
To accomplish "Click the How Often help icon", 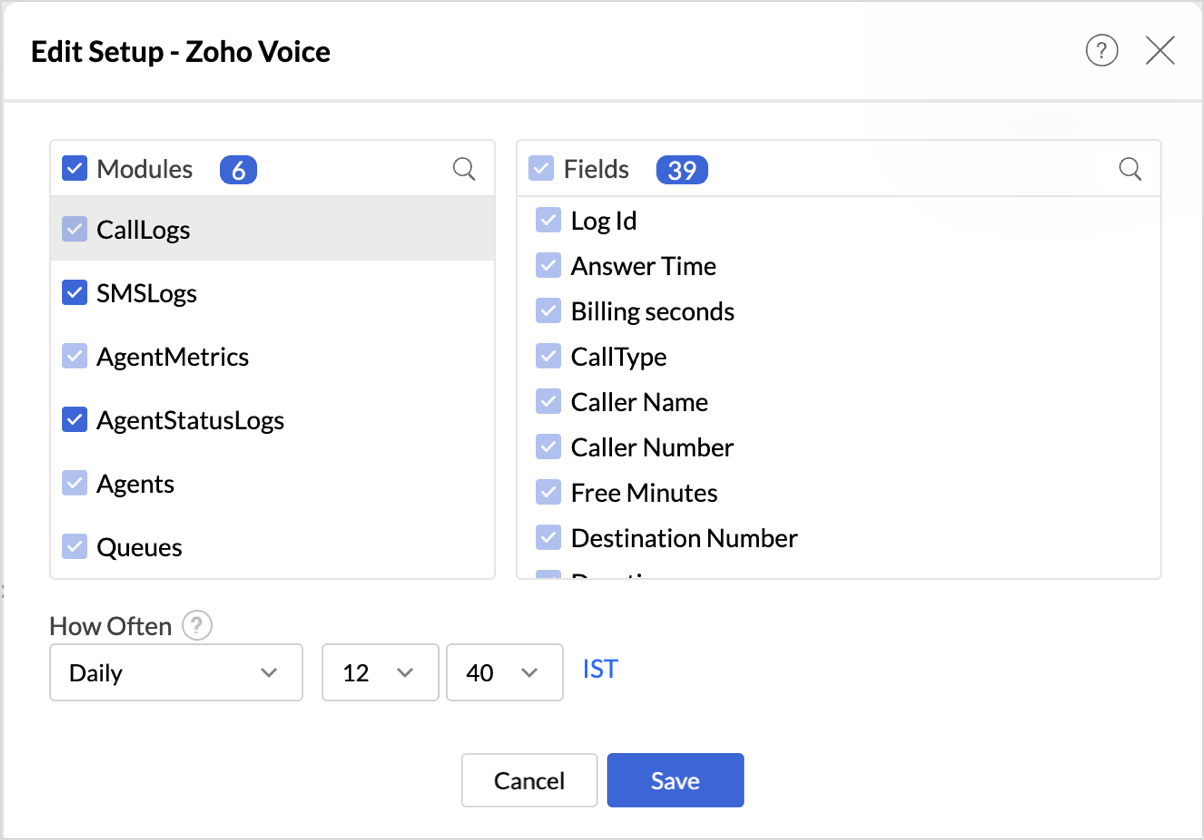I will [197, 627].
